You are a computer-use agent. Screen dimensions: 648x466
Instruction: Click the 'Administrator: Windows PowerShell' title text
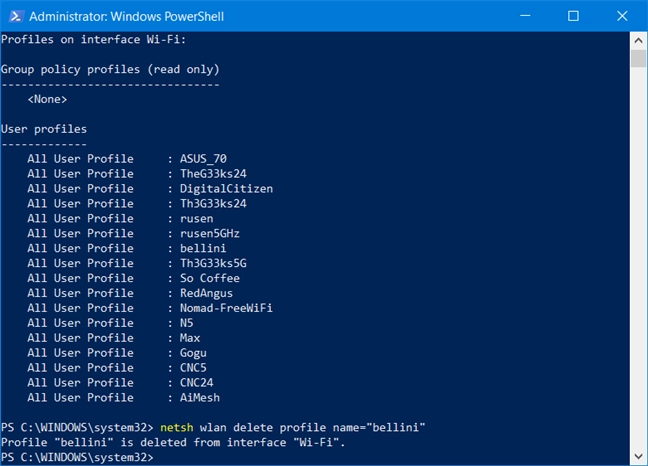pyautogui.click(x=126, y=17)
